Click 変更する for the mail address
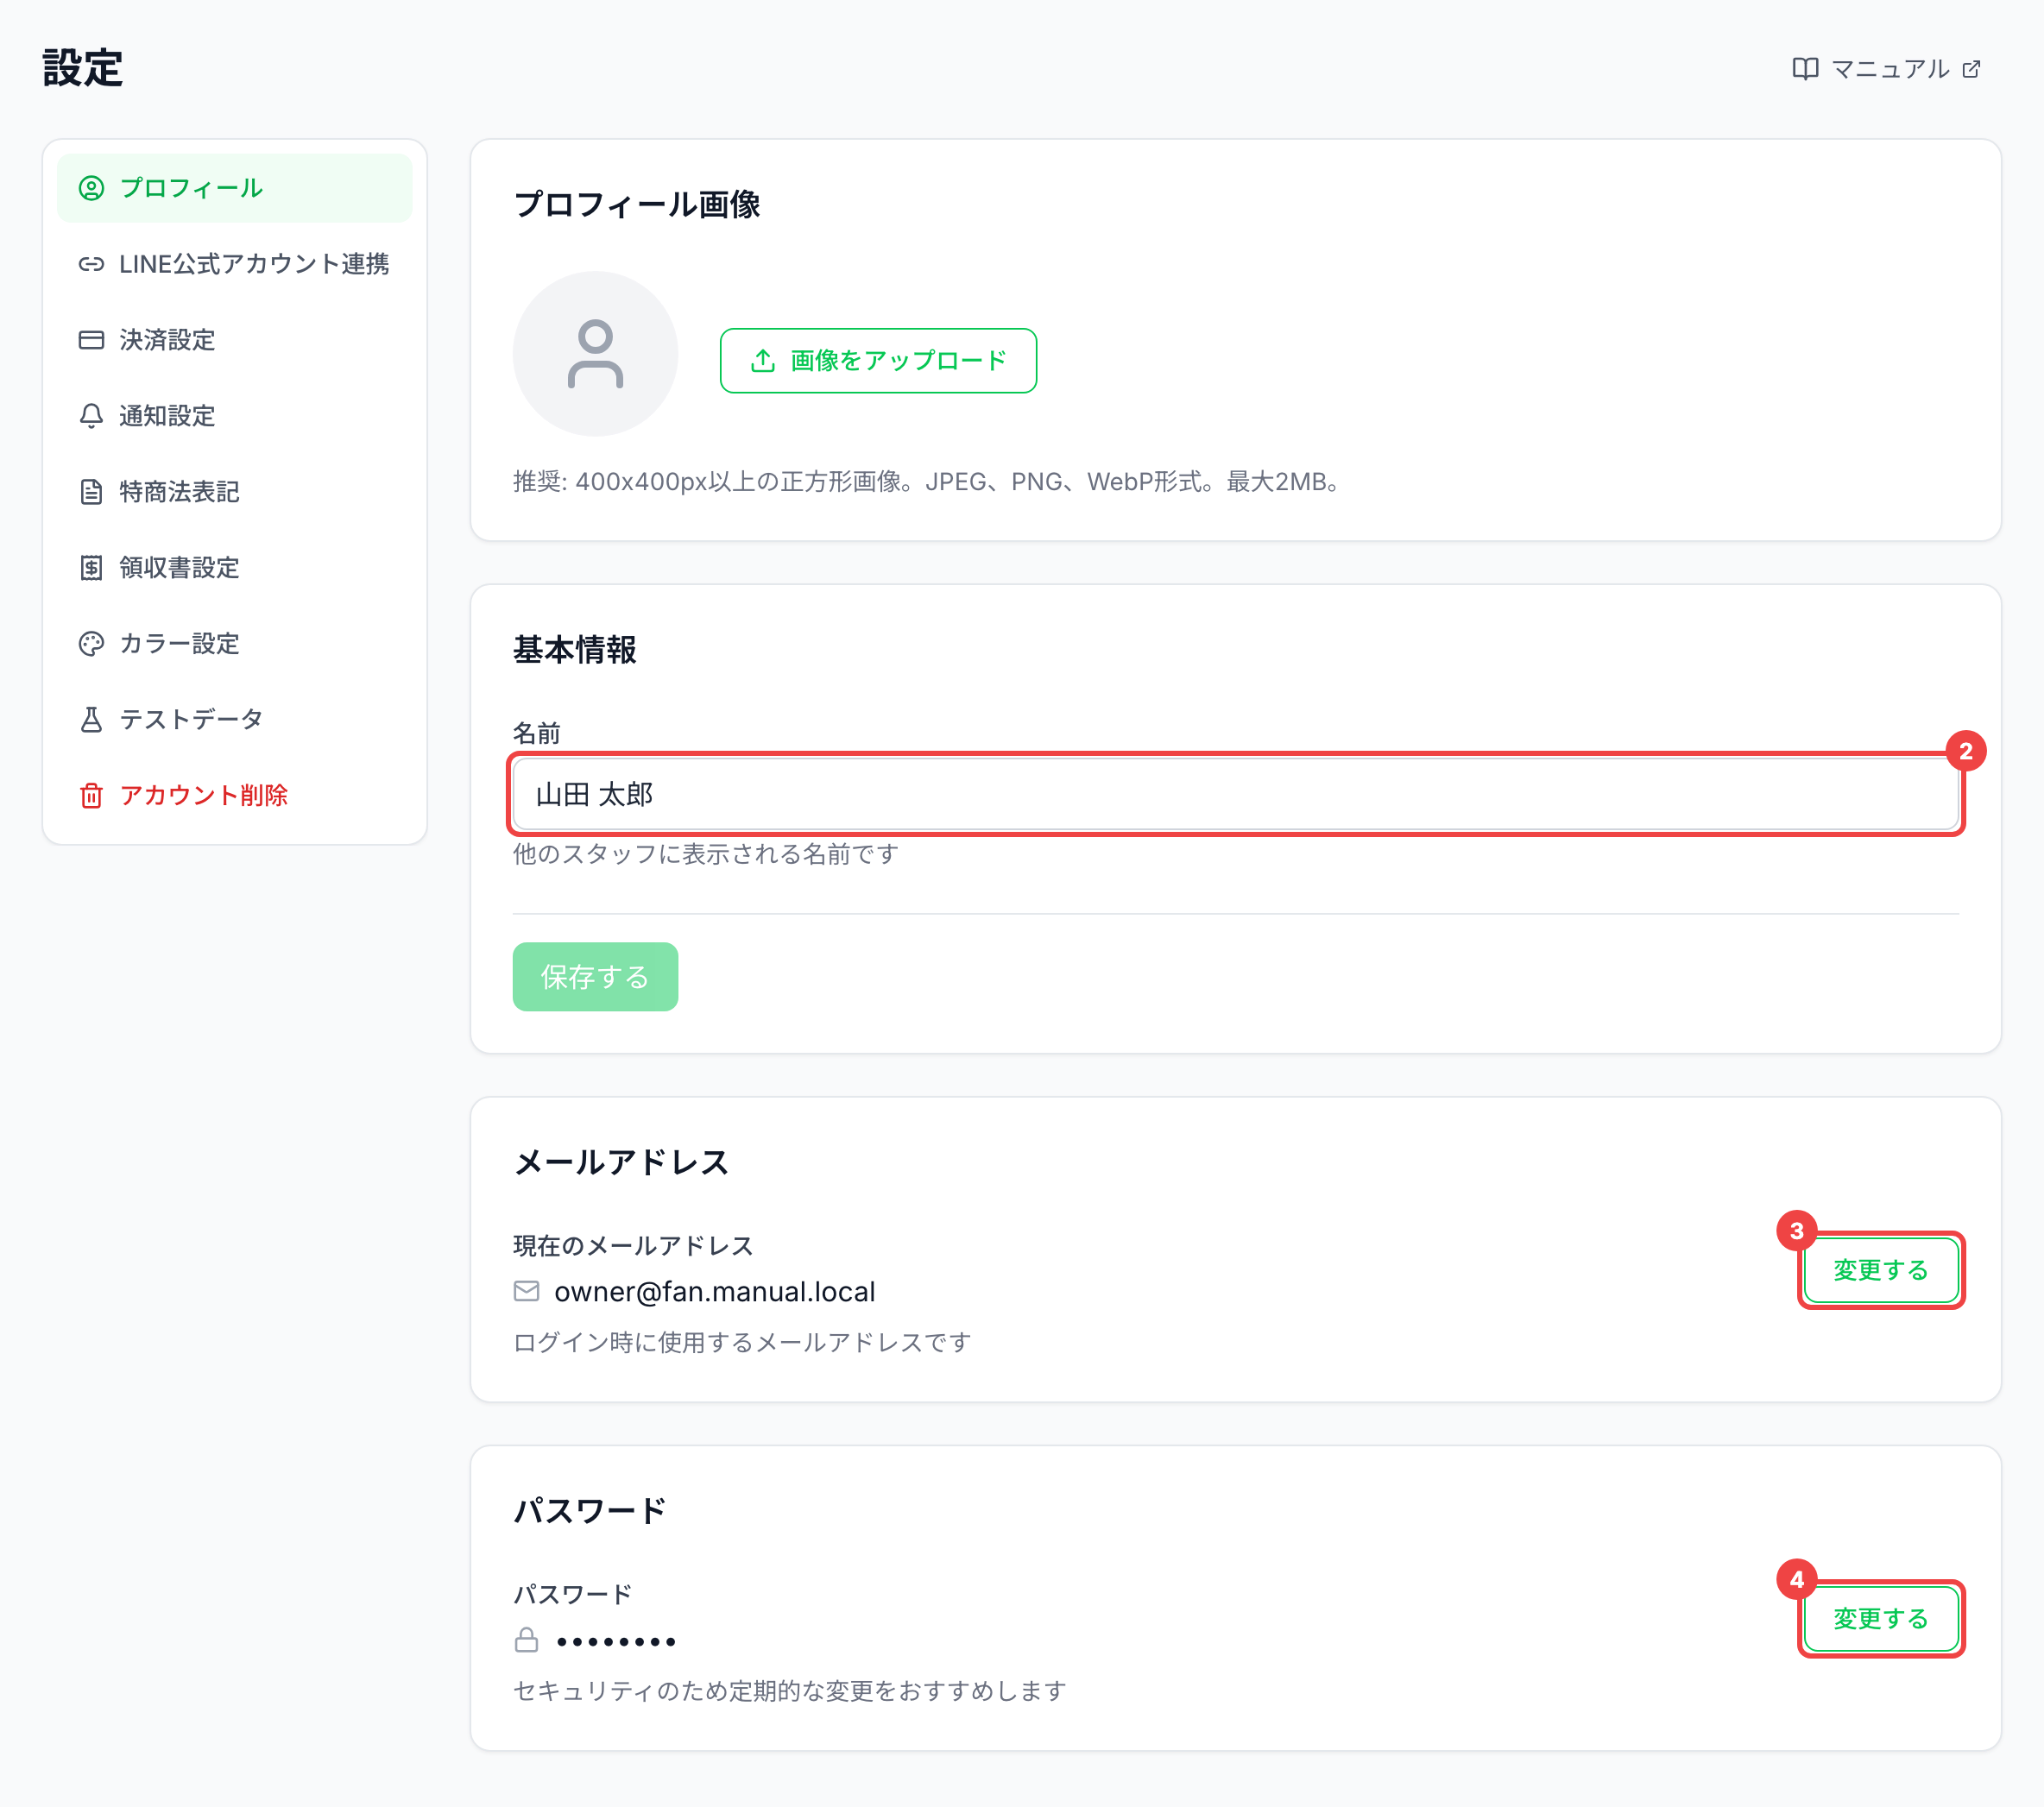 pyautogui.click(x=1880, y=1270)
